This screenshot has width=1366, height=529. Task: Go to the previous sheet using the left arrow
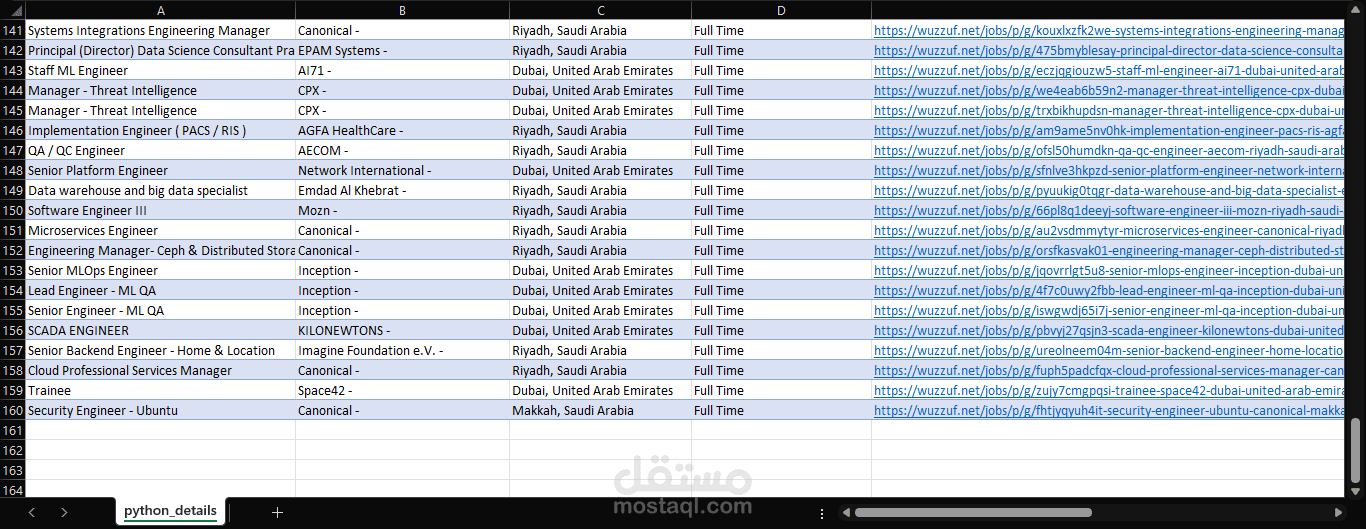coord(31,512)
